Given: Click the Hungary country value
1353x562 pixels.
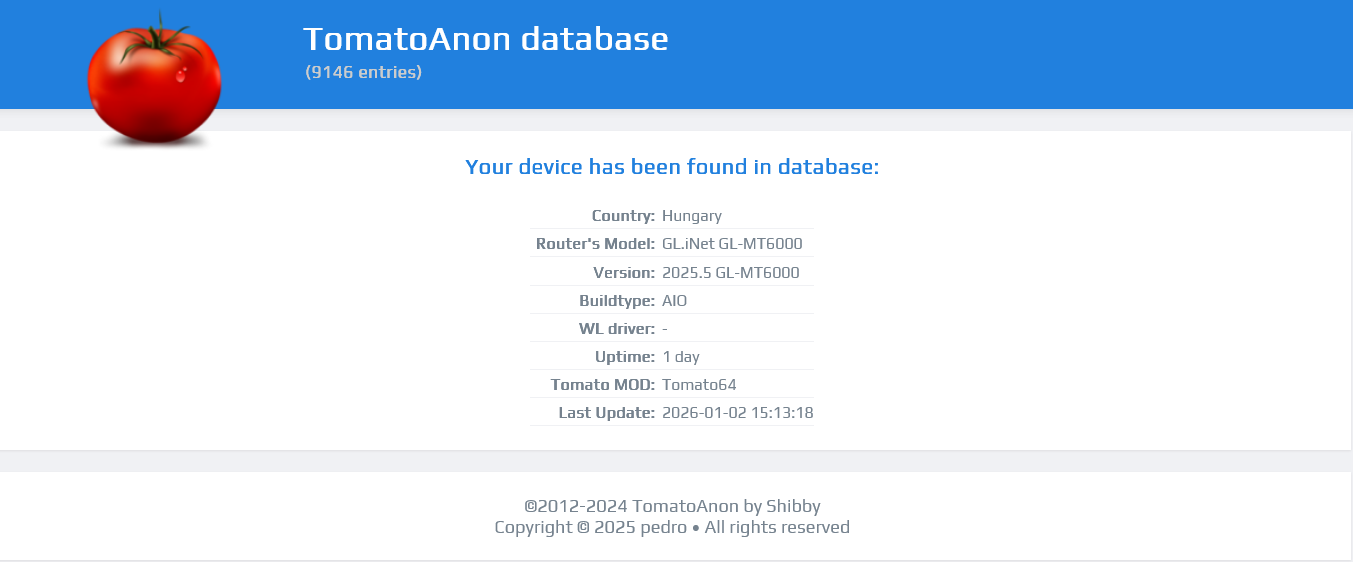Looking at the screenshot, I should click(x=692, y=216).
